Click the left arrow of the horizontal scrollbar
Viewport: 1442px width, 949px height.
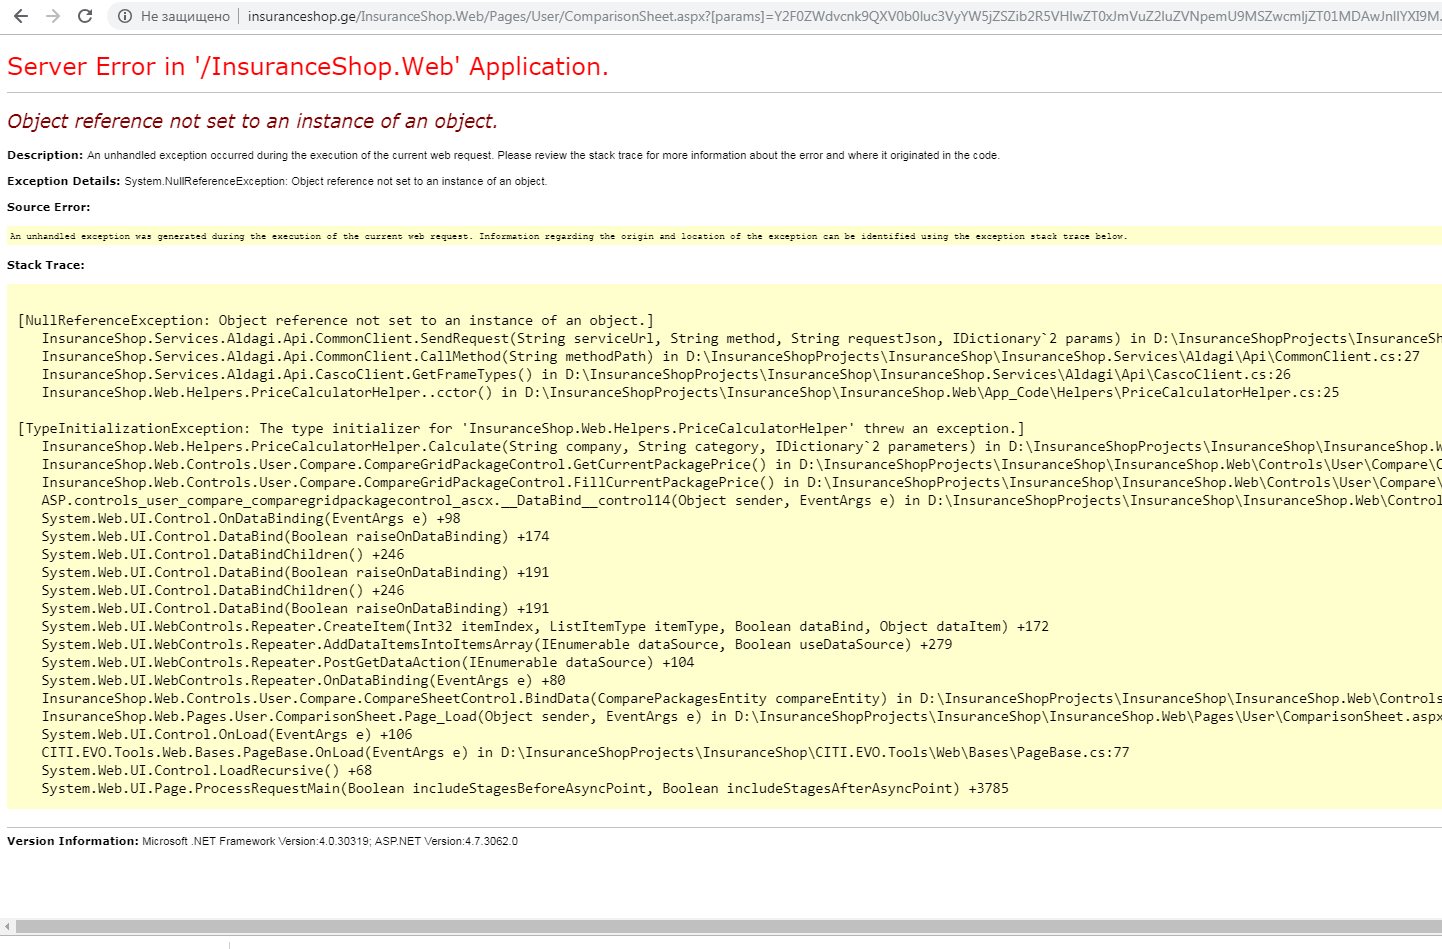[x=7, y=927]
